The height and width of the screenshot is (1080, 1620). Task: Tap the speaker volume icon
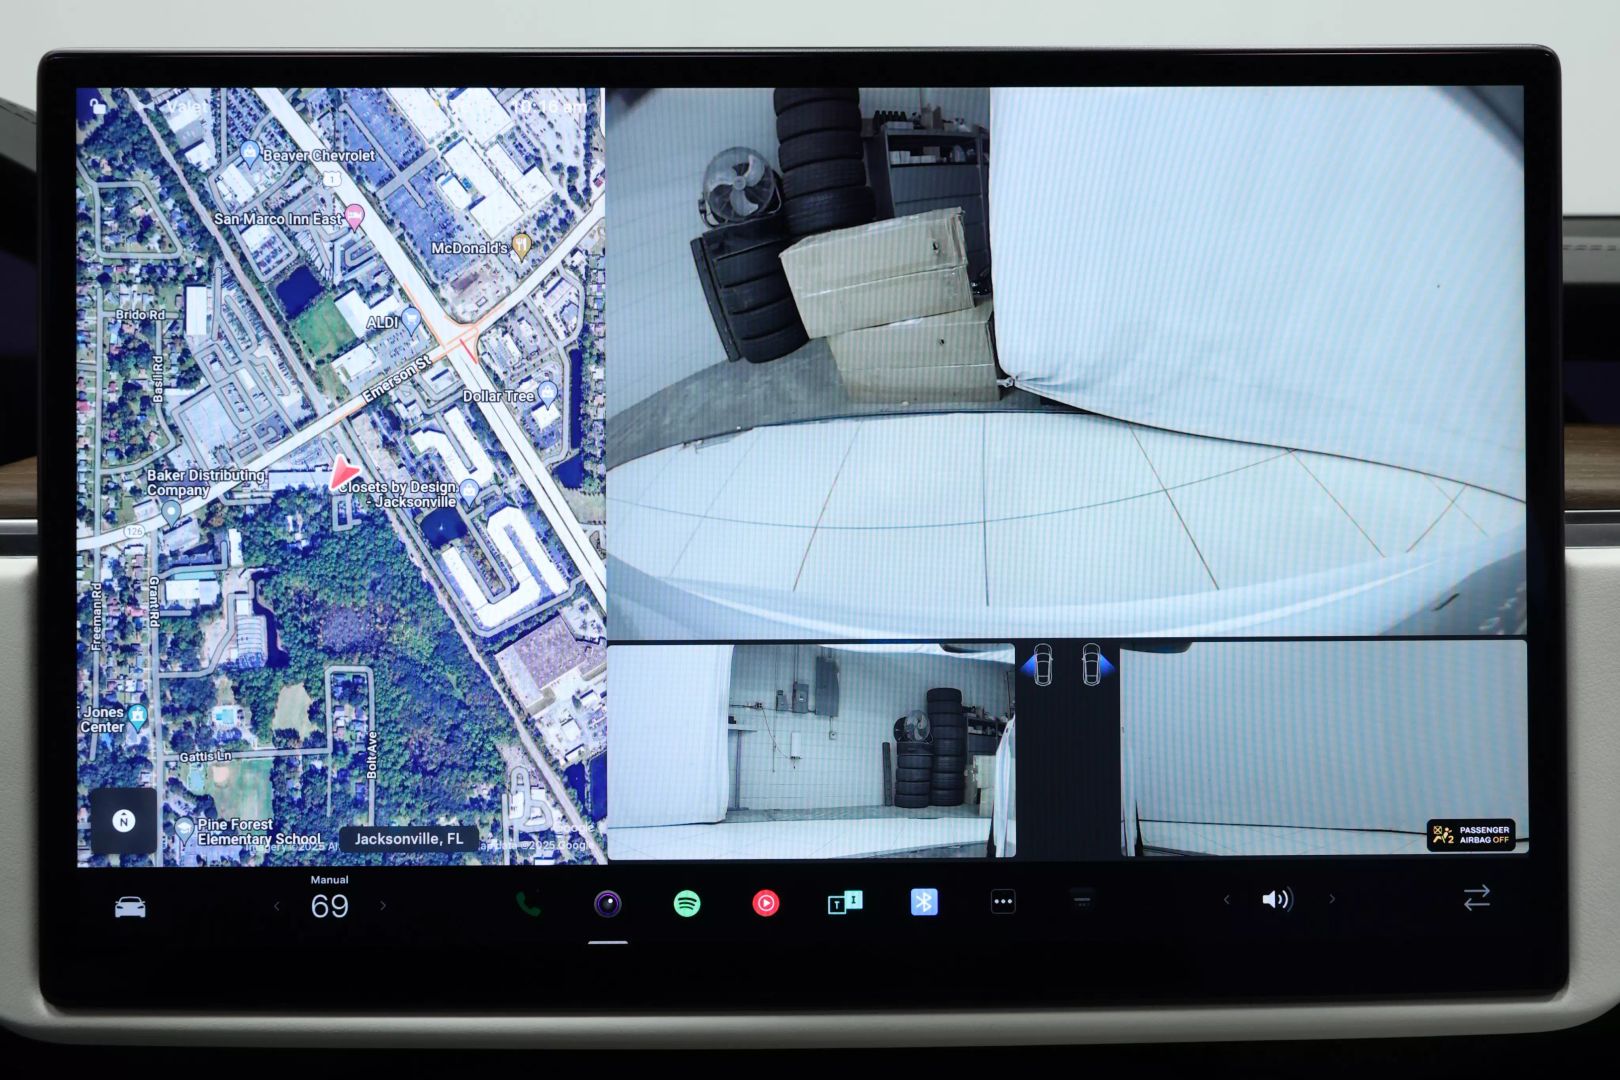pos(1277,900)
